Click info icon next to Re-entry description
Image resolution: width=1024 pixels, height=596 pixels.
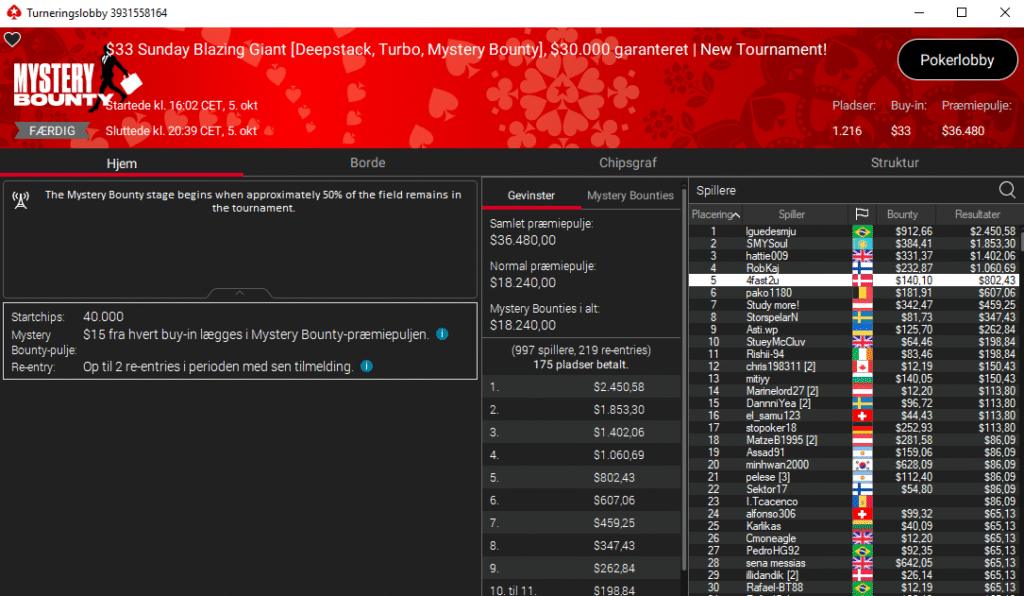tap(366, 366)
